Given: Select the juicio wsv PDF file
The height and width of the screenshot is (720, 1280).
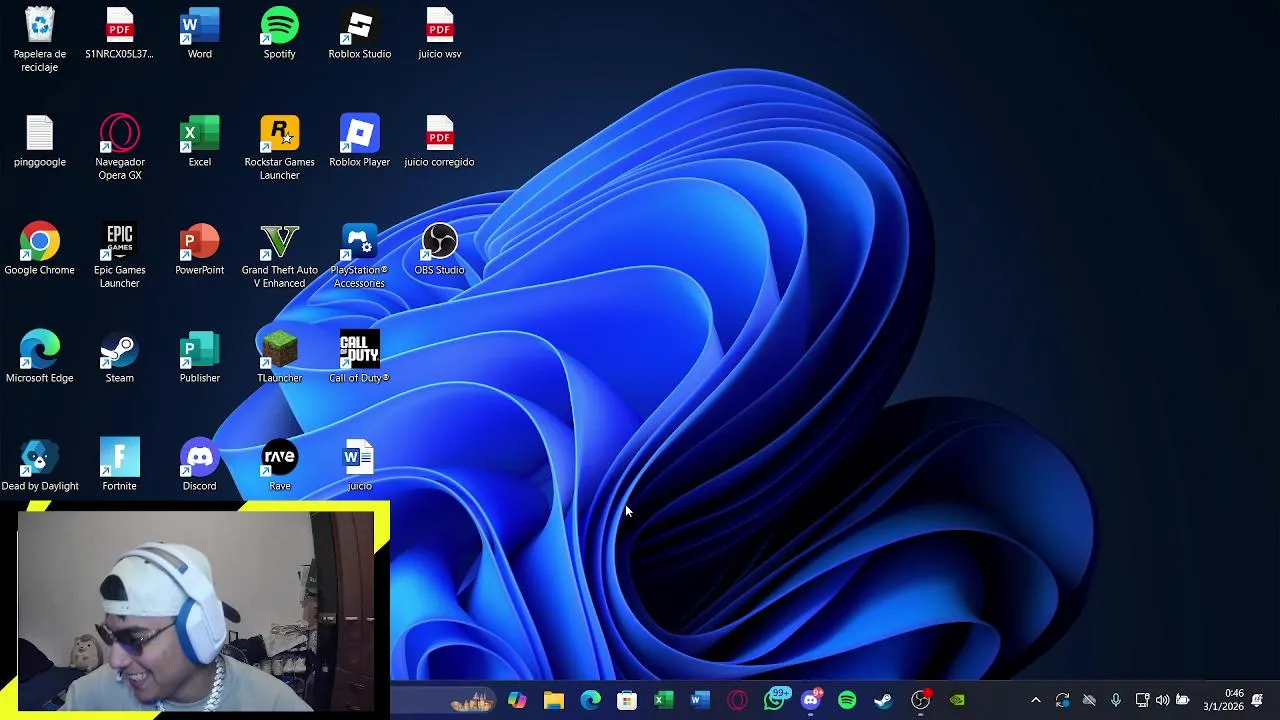Looking at the screenshot, I should [440, 32].
